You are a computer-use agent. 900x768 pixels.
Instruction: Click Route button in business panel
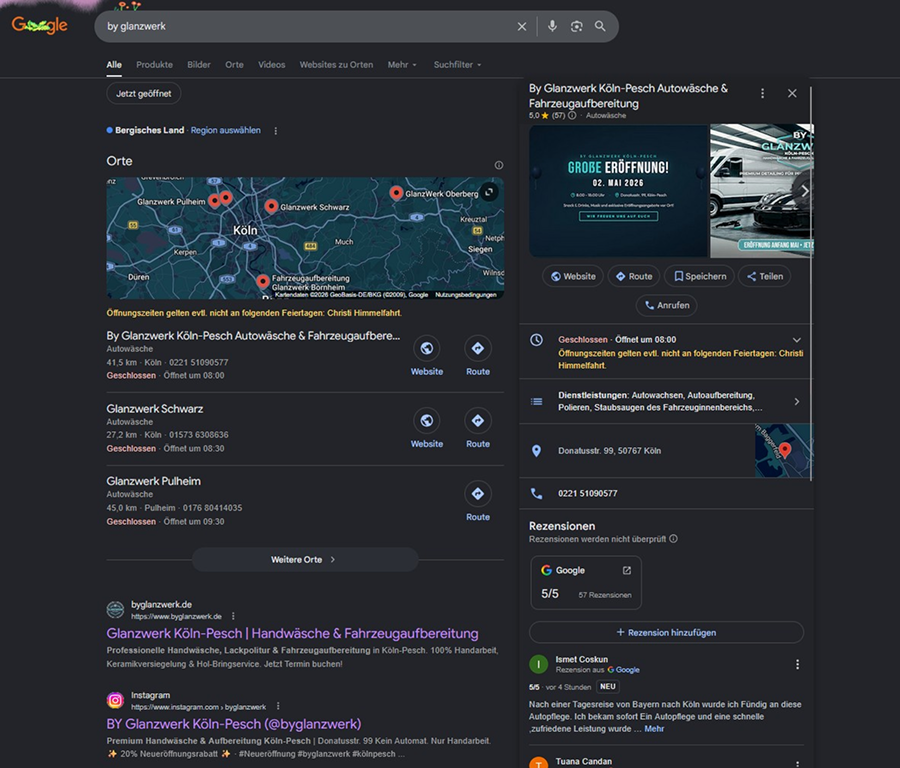634,276
